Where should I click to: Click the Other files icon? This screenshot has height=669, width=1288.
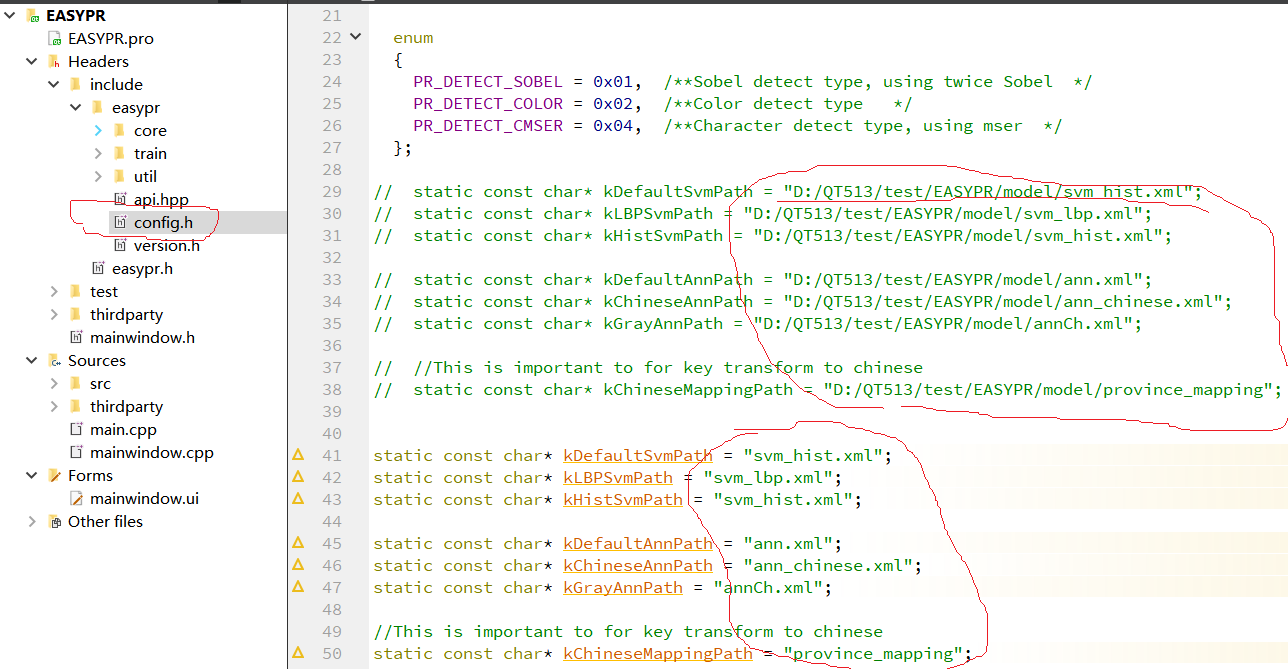pyautogui.click(x=54, y=521)
